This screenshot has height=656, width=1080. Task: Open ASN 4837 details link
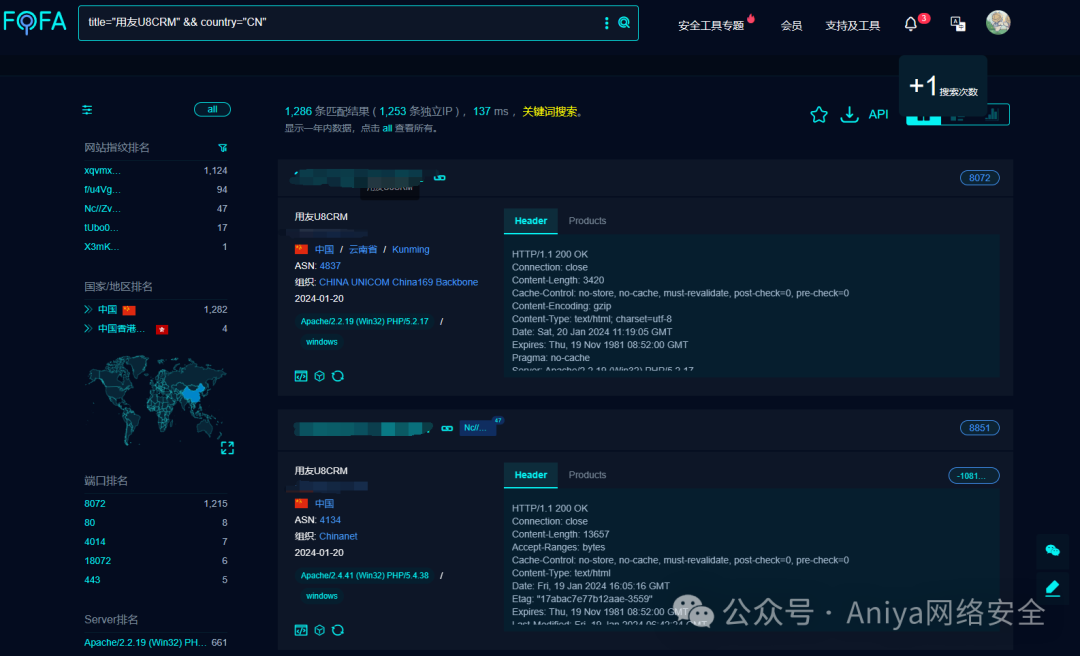pyautogui.click(x=330, y=265)
